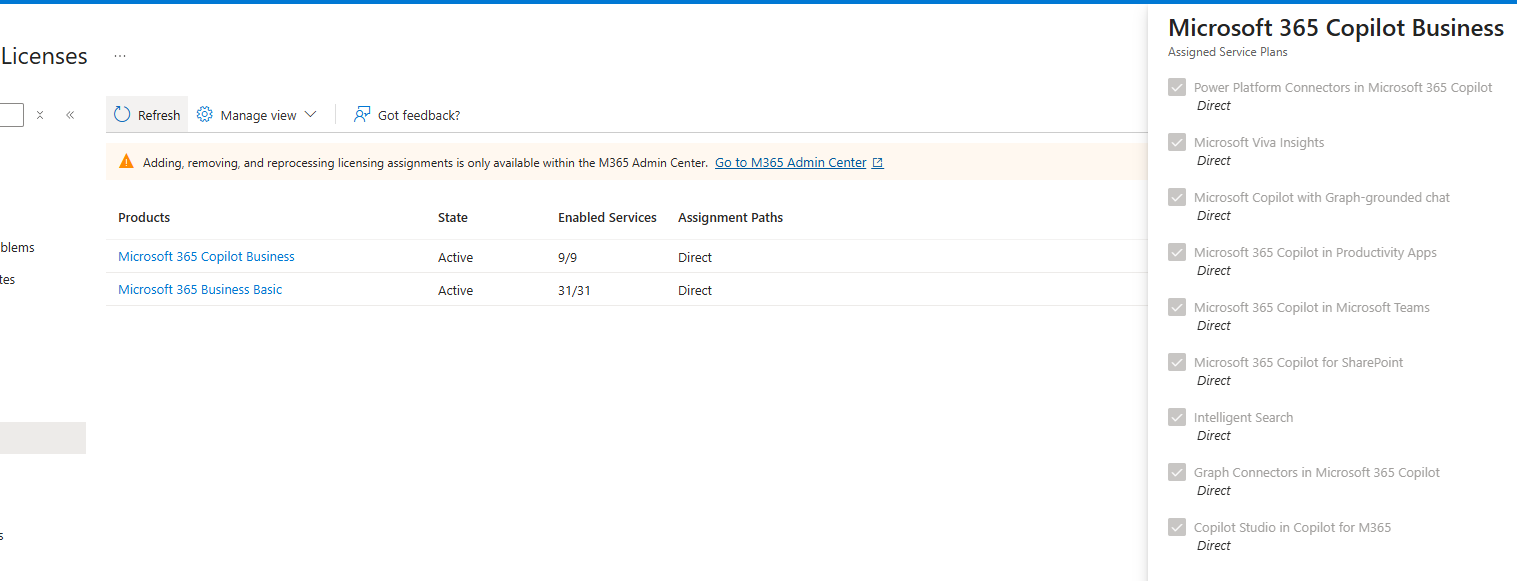
Task: Click the Got feedback person icon
Action: pos(362,115)
